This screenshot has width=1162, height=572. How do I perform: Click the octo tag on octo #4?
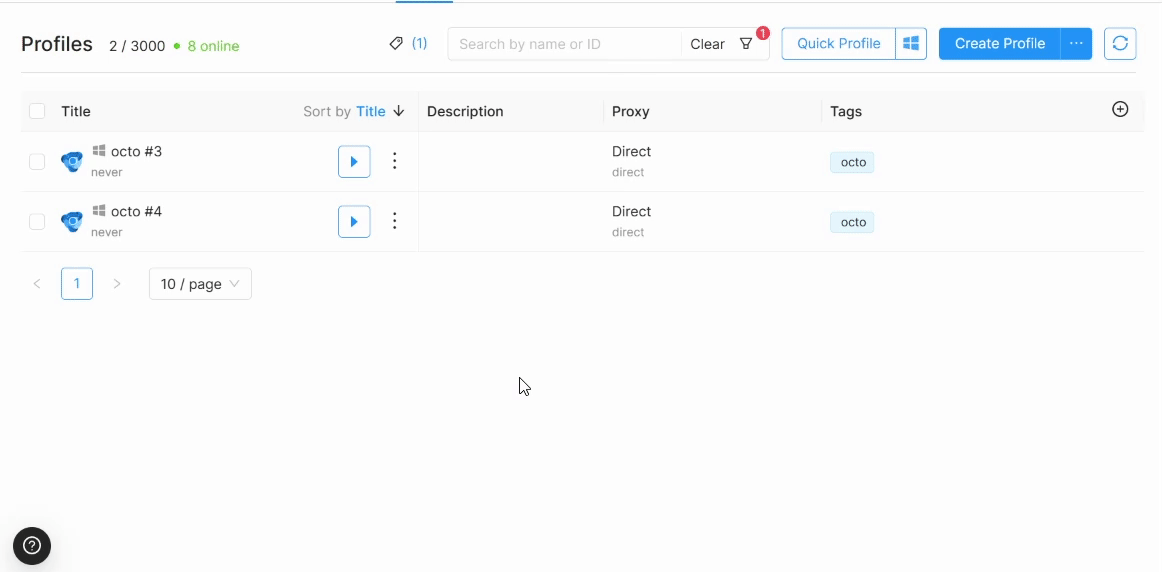(x=852, y=222)
